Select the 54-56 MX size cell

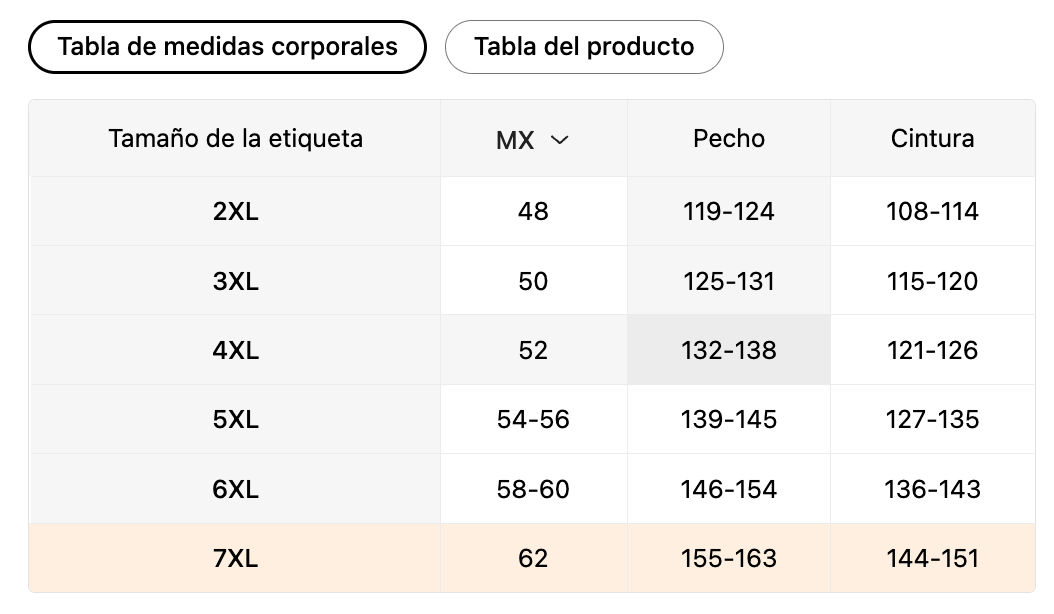pos(533,420)
